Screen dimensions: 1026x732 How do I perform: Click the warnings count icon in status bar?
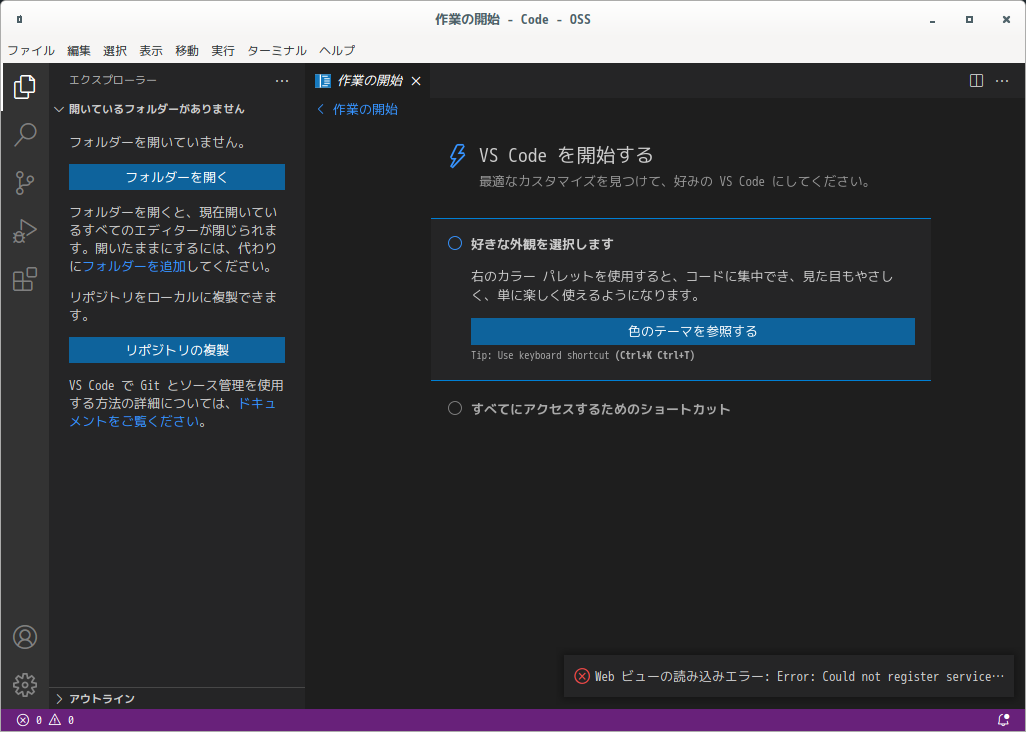pos(55,720)
